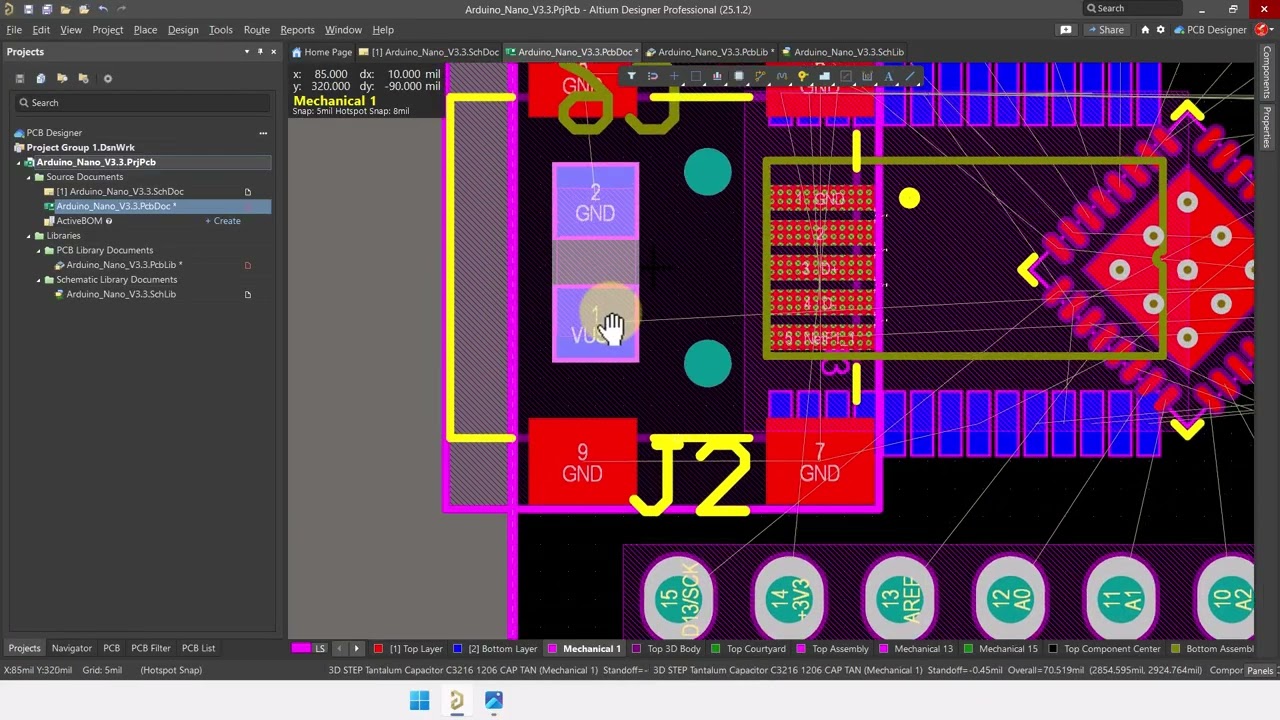Open the PCB List panel tab

point(198,648)
